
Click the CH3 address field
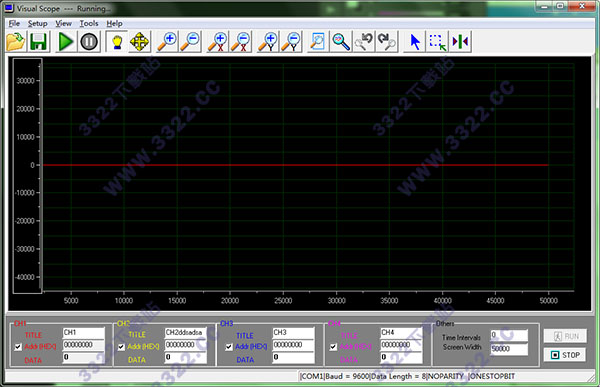293,345
